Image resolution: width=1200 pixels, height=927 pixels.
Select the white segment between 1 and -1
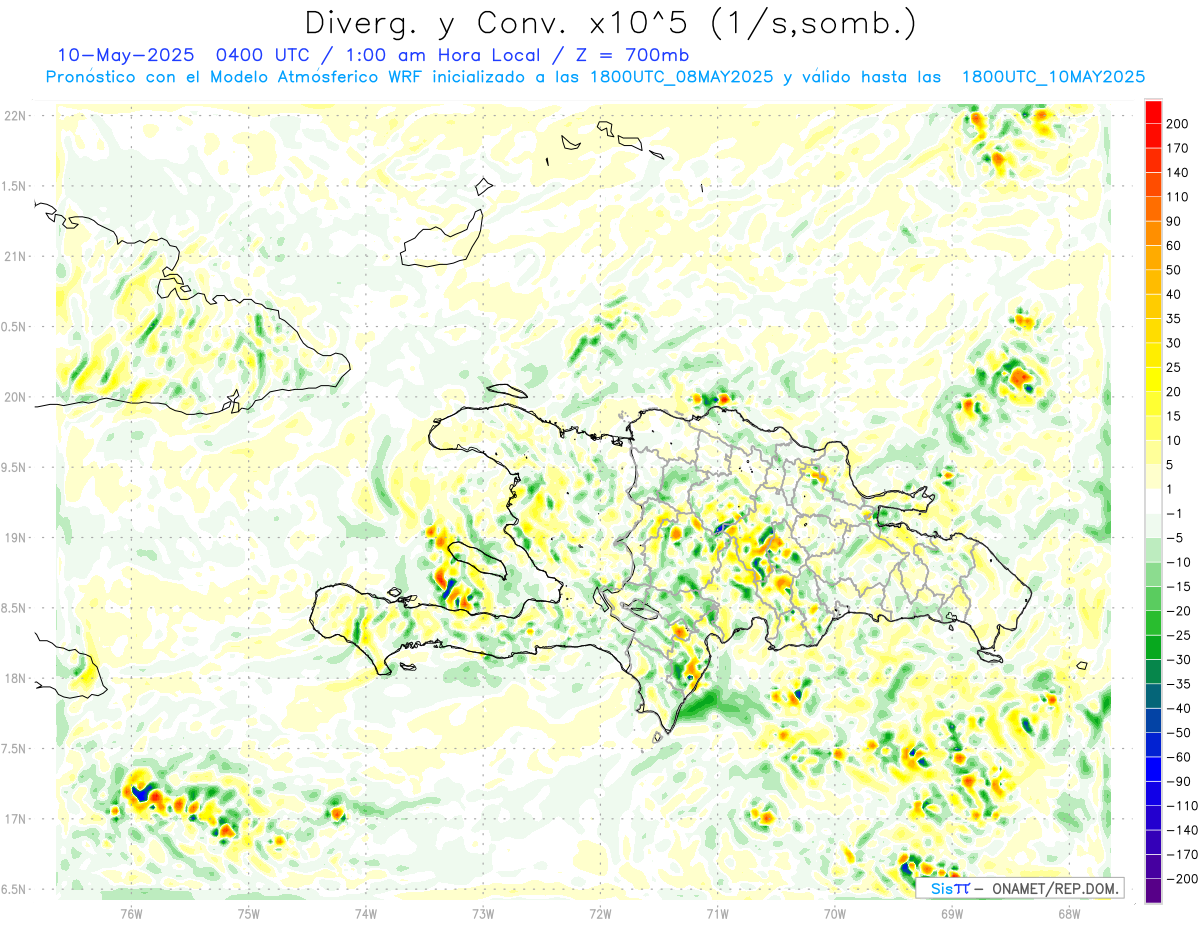coord(1153,501)
